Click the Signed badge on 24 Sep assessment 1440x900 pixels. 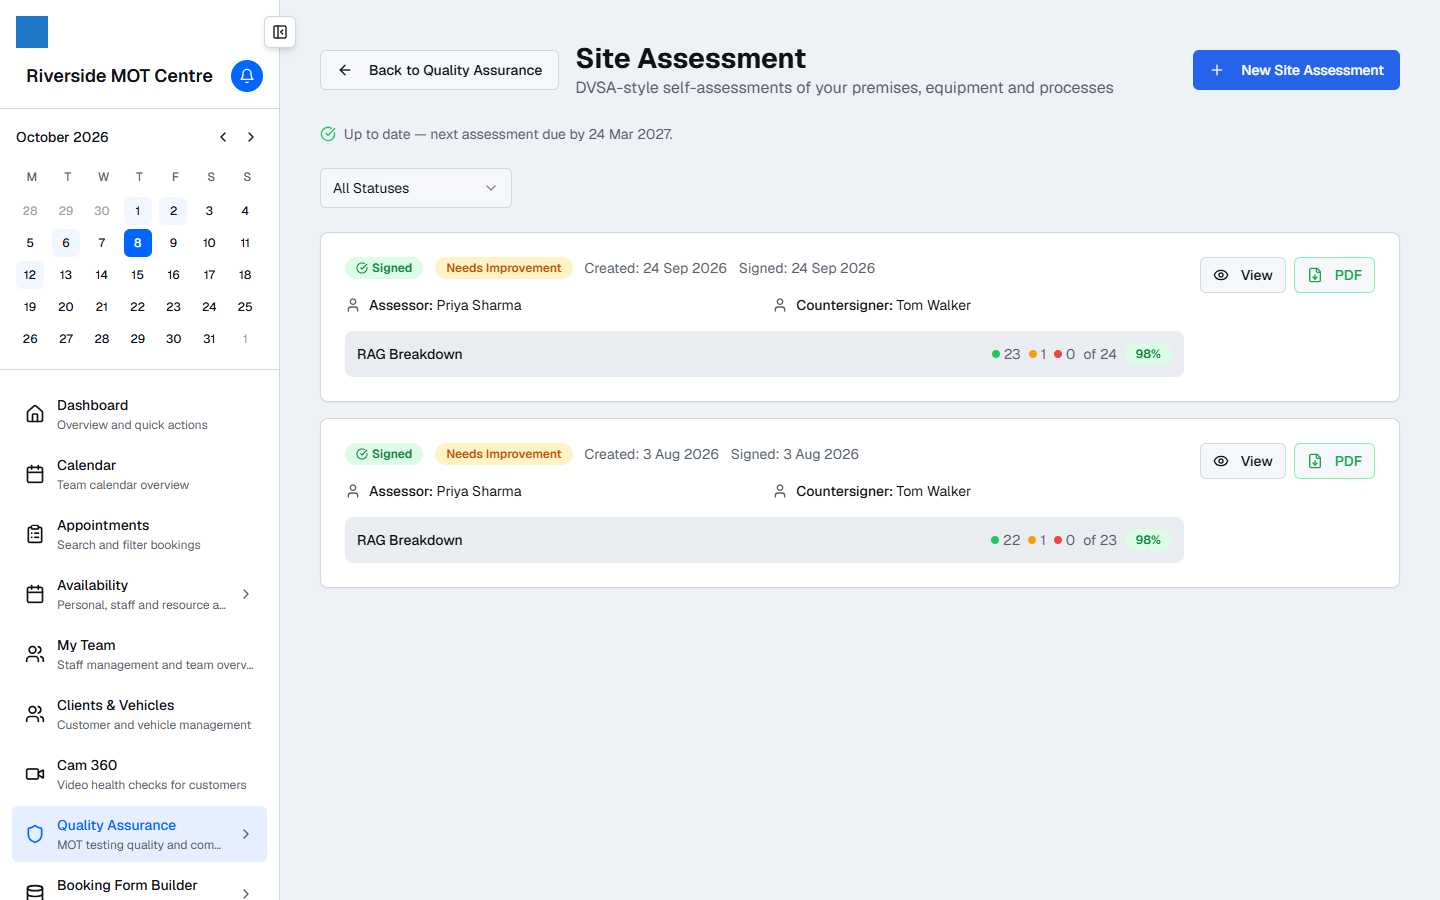(x=384, y=268)
